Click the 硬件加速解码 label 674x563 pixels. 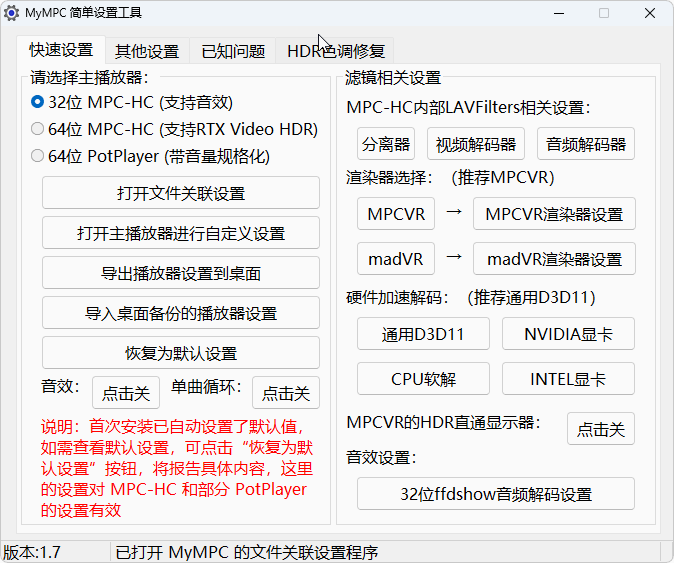tap(398, 297)
